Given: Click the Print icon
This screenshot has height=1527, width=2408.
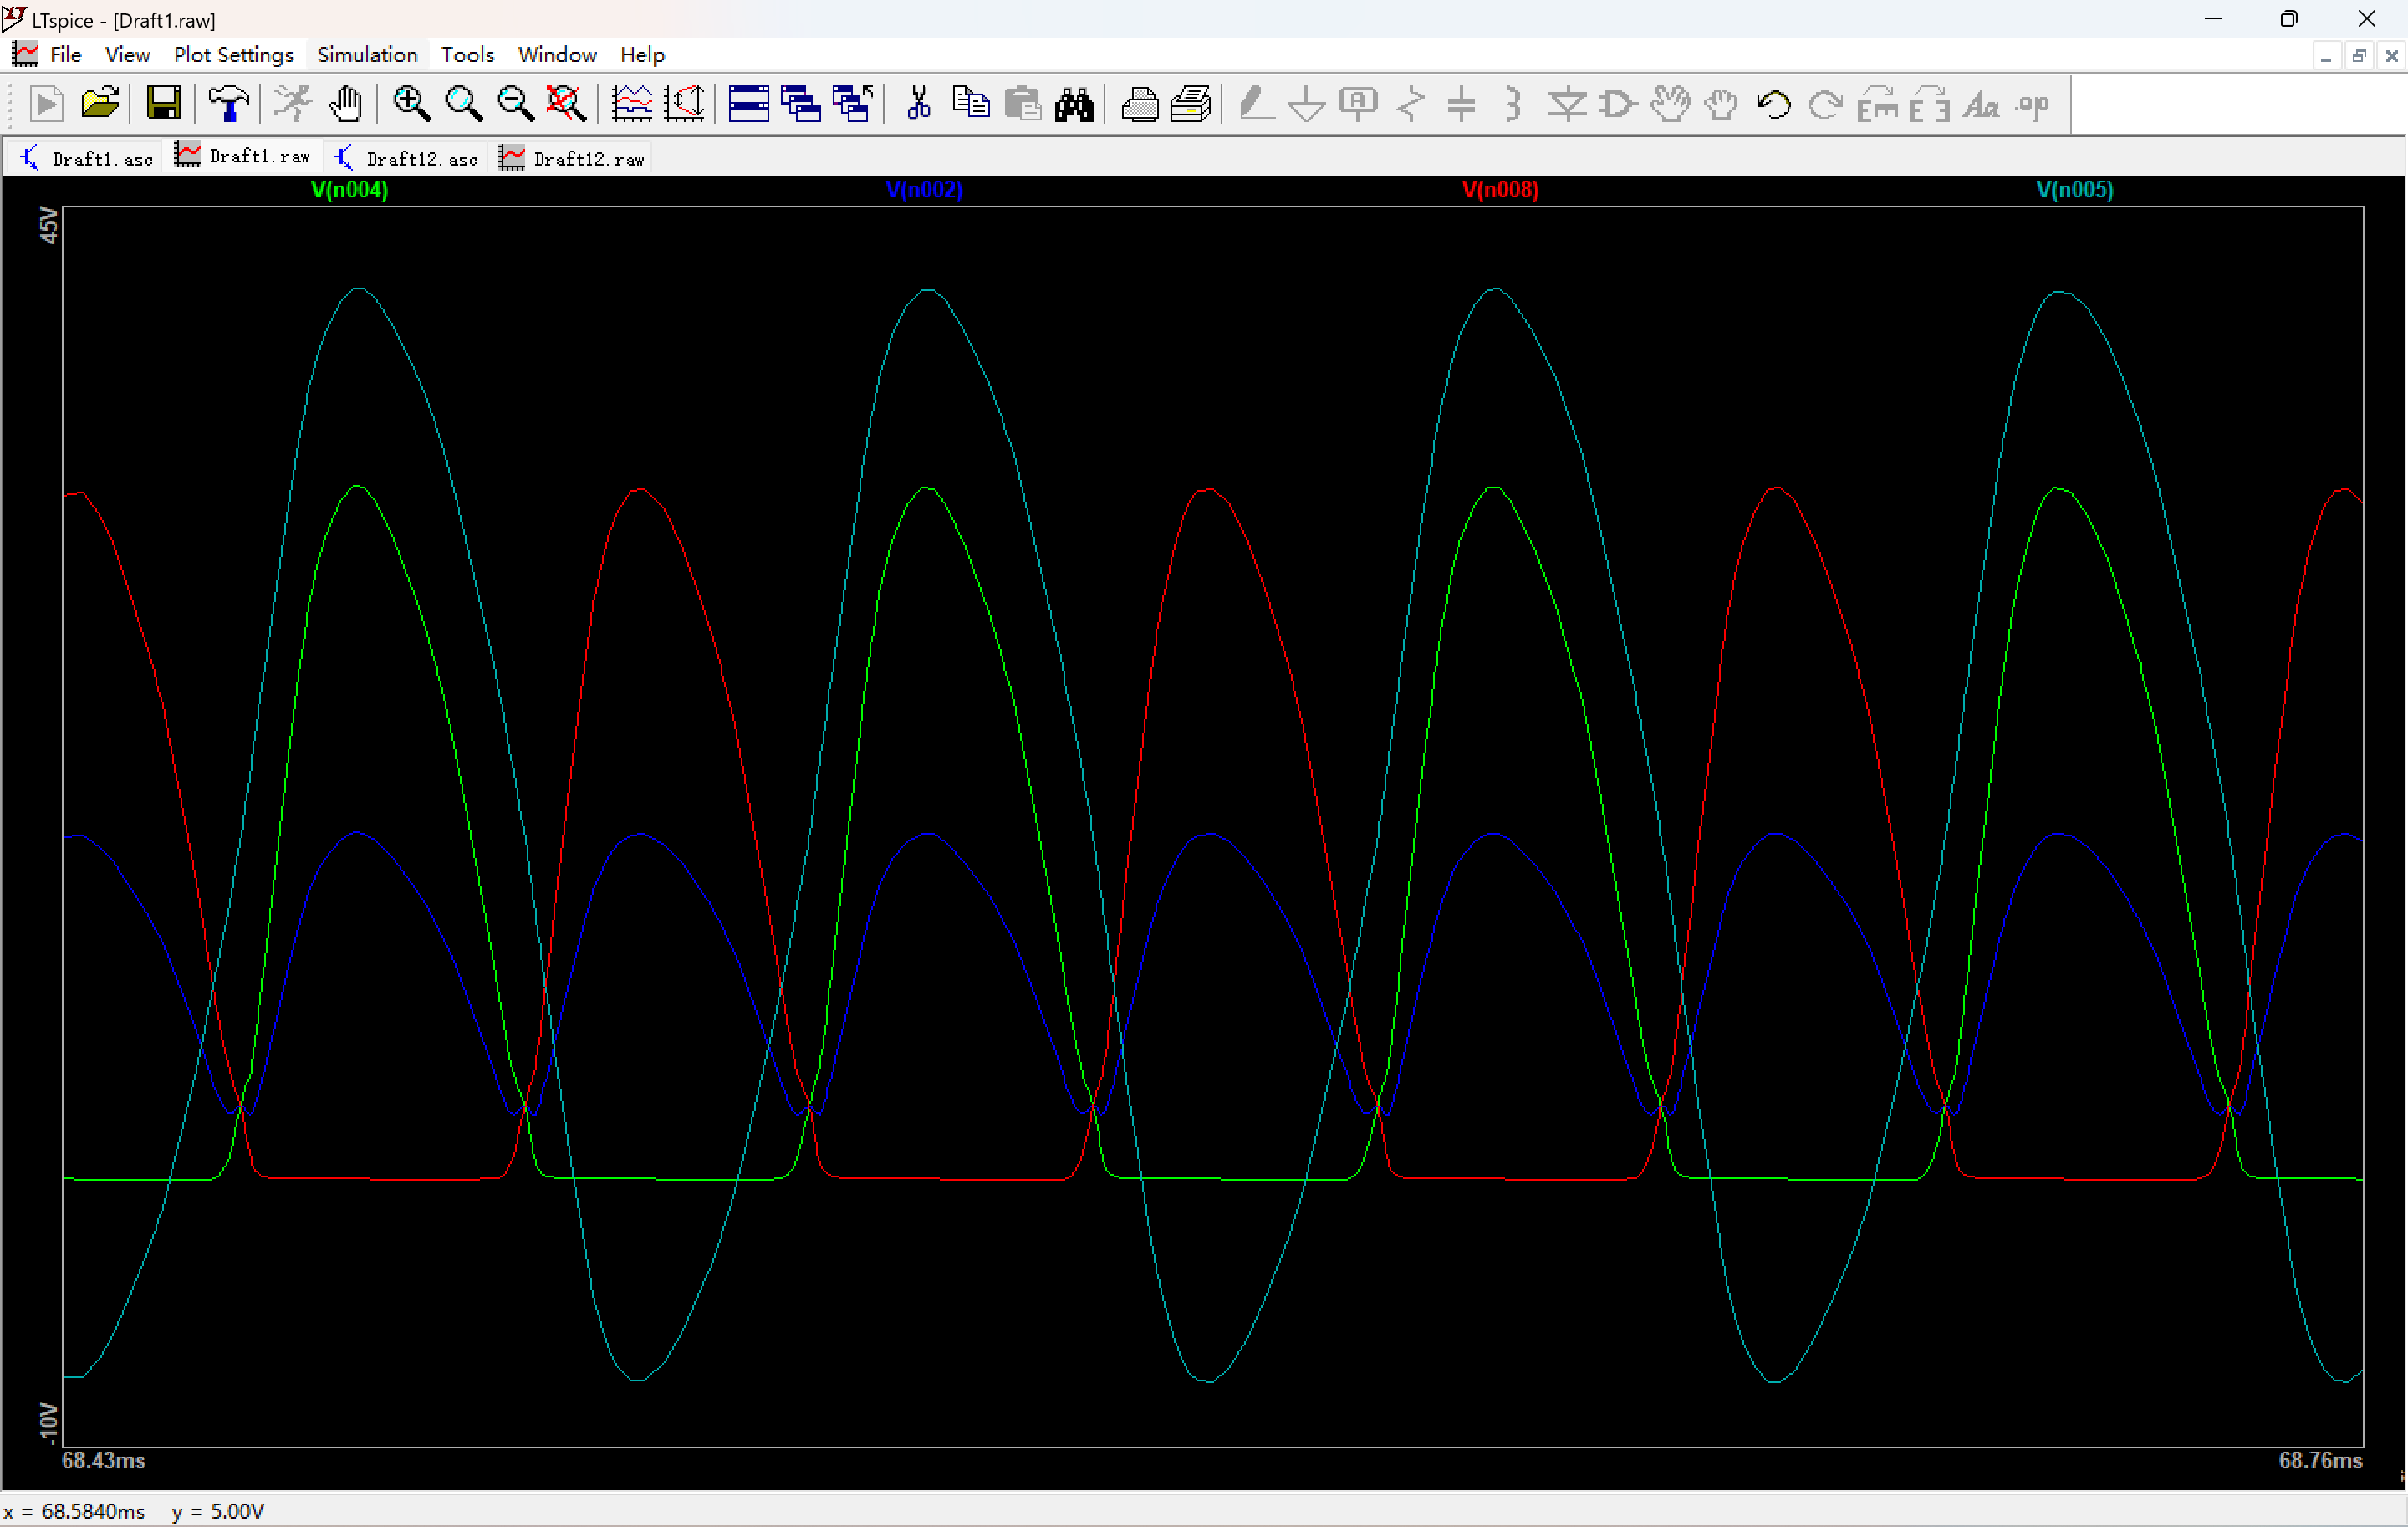Looking at the screenshot, I should coord(1139,104).
